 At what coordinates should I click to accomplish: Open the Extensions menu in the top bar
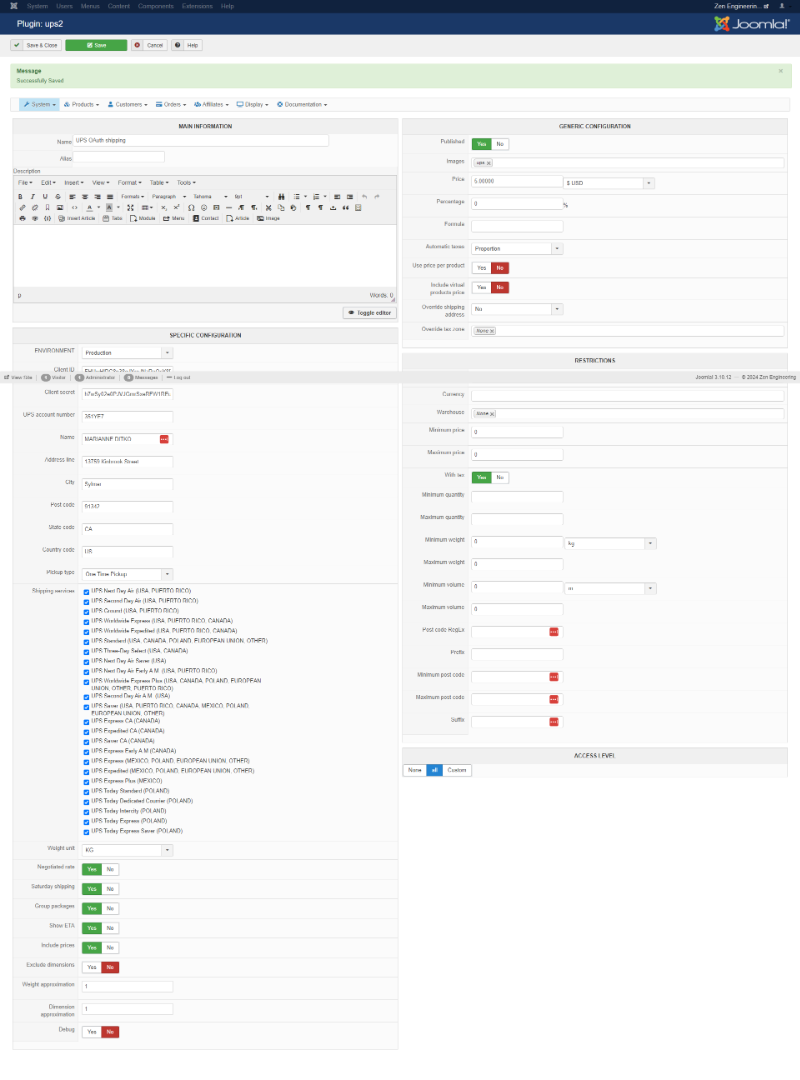197,6
